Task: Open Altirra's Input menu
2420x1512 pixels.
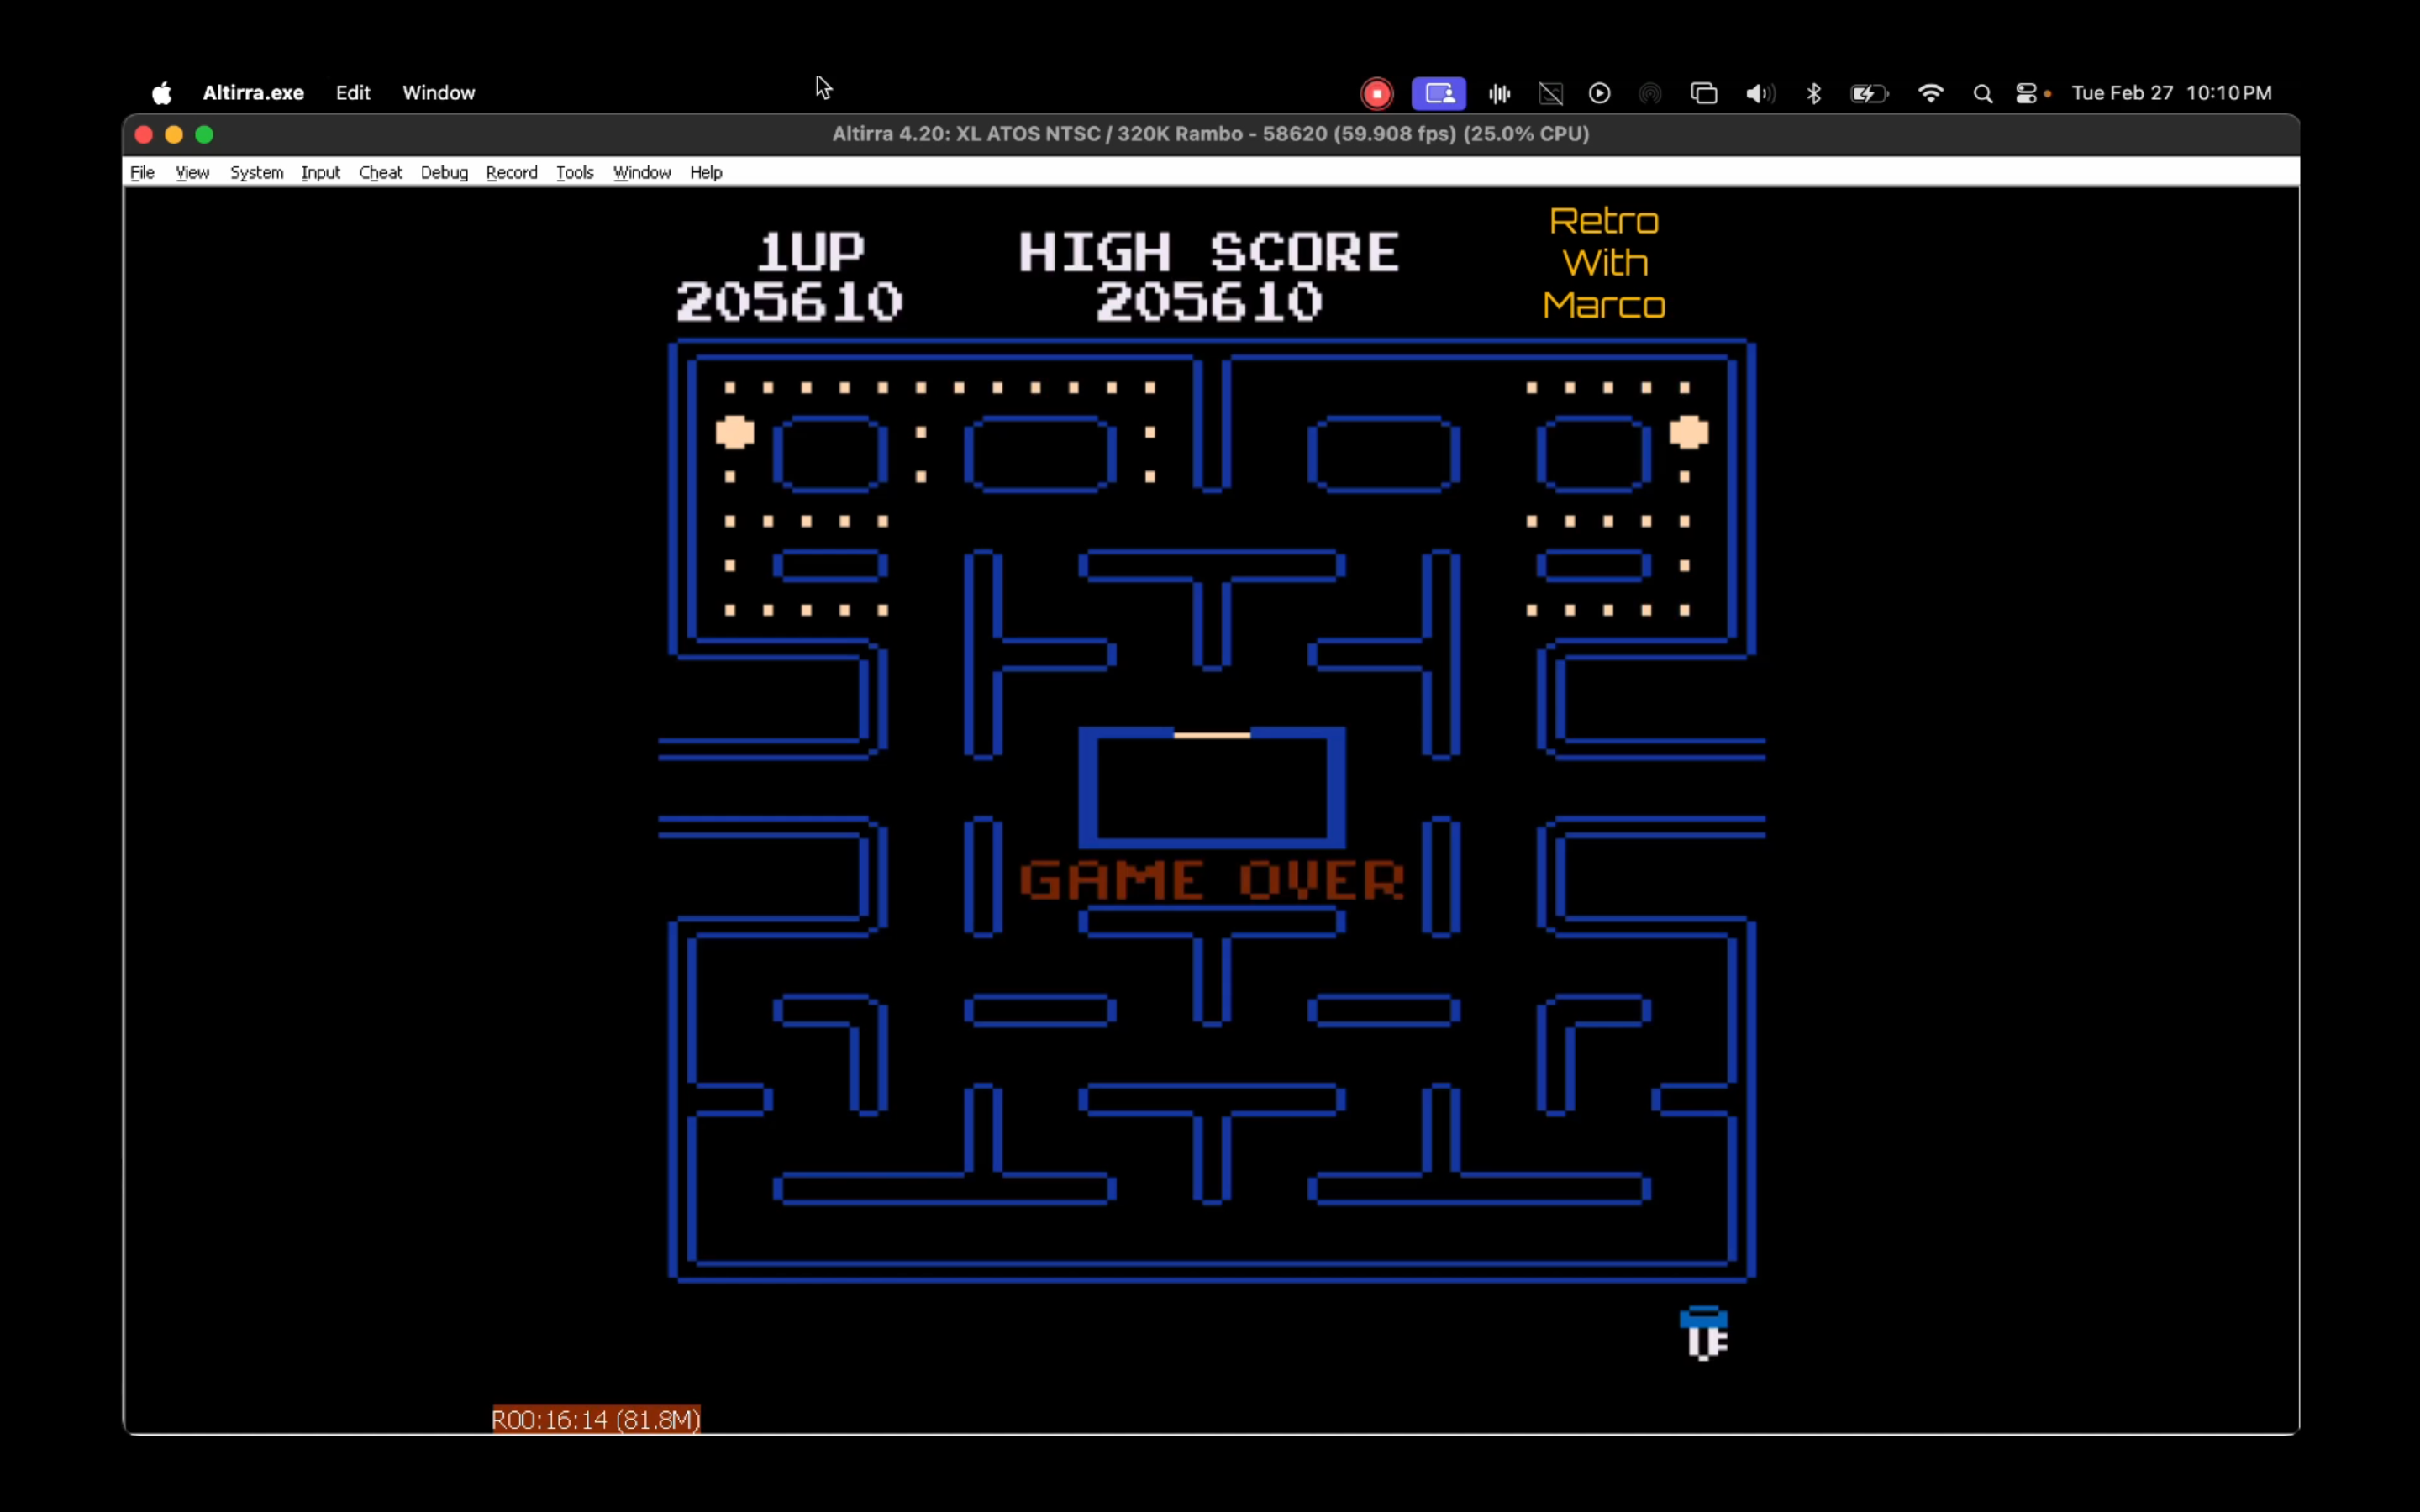Action: pos(320,172)
